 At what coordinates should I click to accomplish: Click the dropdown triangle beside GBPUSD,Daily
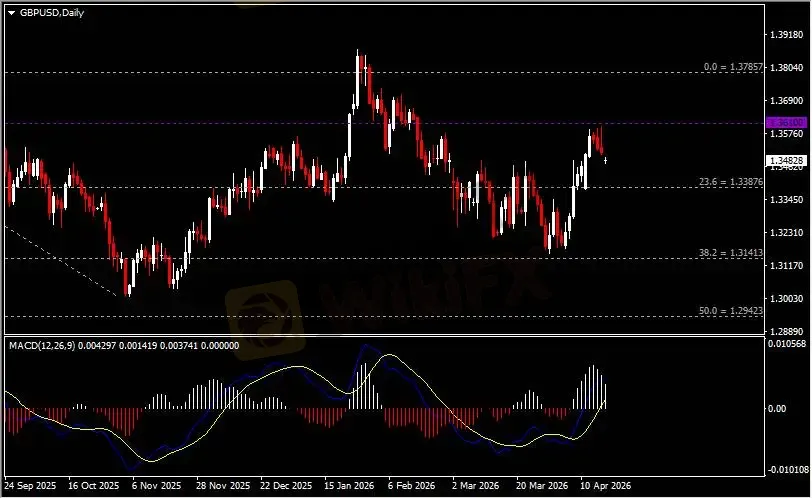[12, 11]
